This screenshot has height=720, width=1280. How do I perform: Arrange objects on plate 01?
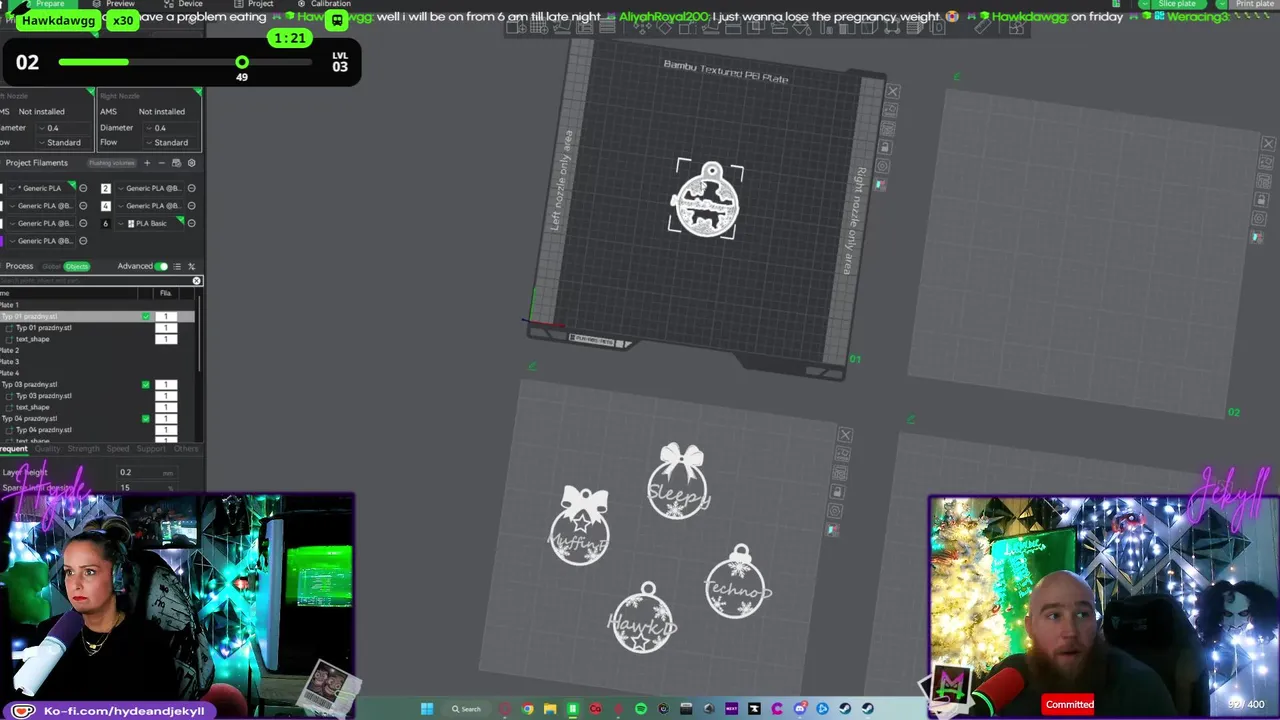tap(888, 129)
